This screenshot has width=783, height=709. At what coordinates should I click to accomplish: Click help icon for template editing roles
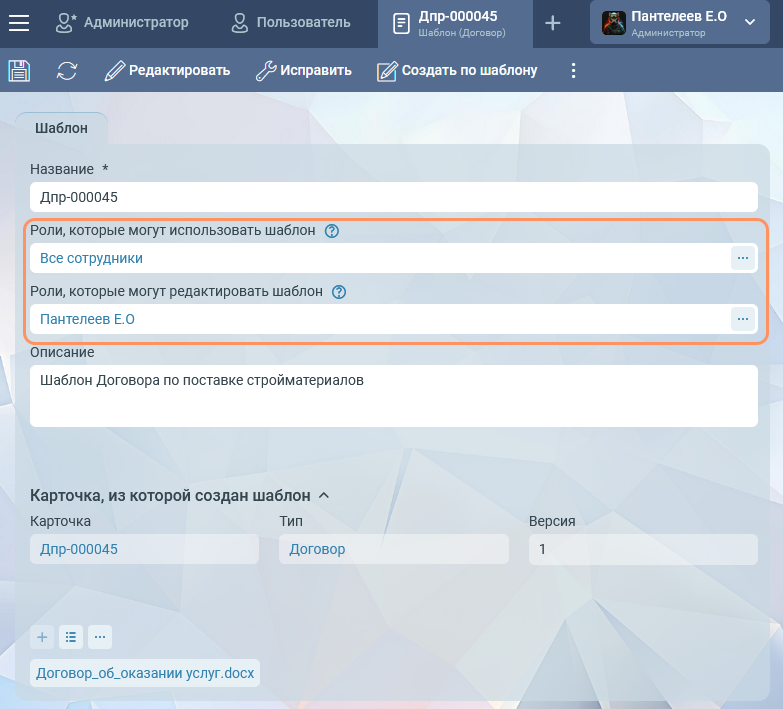(338, 293)
